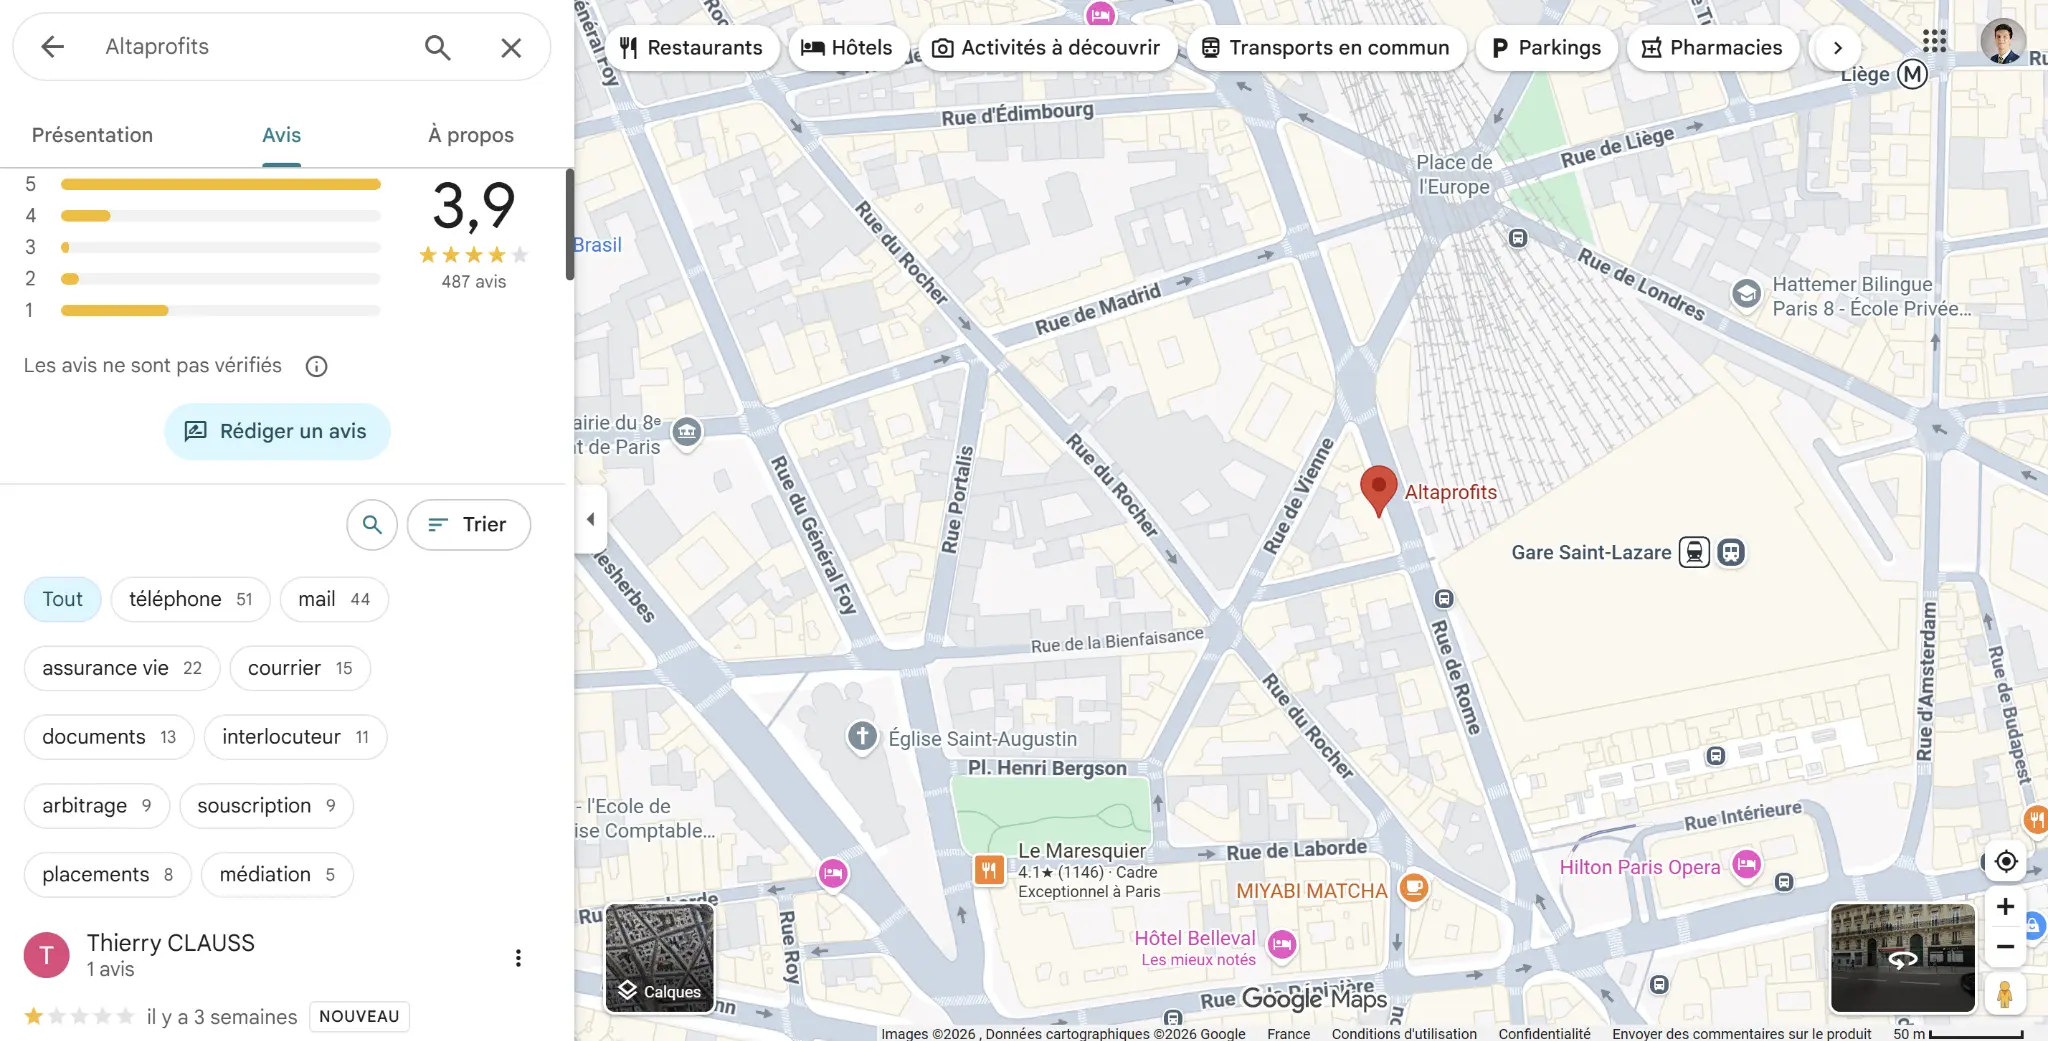Show nearby Parkings
Image resolution: width=2048 pixels, height=1041 pixels.
pyautogui.click(x=1547, y=48)
